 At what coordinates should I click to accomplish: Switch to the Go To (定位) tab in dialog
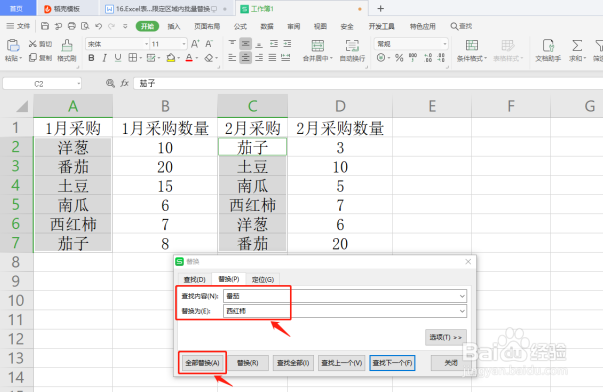263,279
